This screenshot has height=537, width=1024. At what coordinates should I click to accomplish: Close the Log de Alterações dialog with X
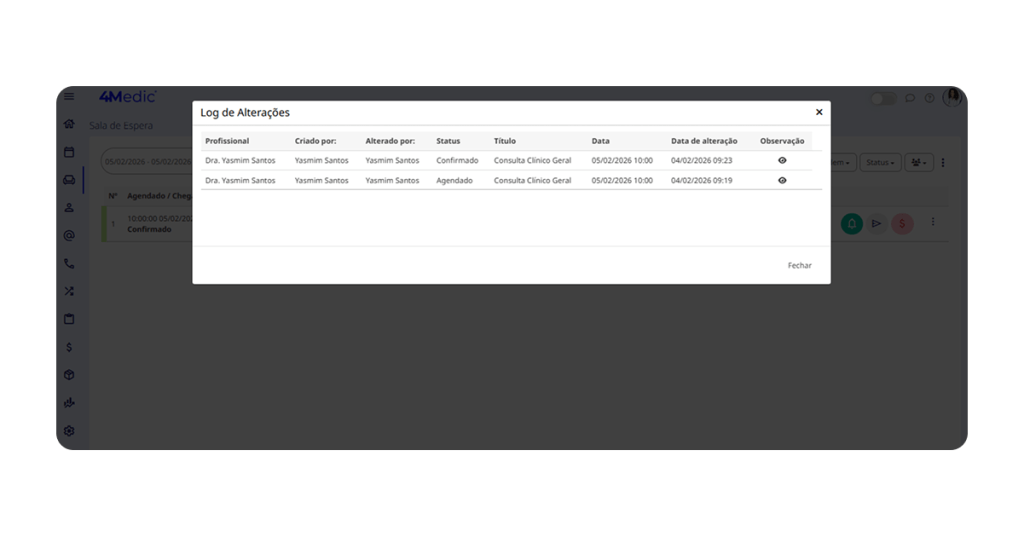[x=819, y=112]
